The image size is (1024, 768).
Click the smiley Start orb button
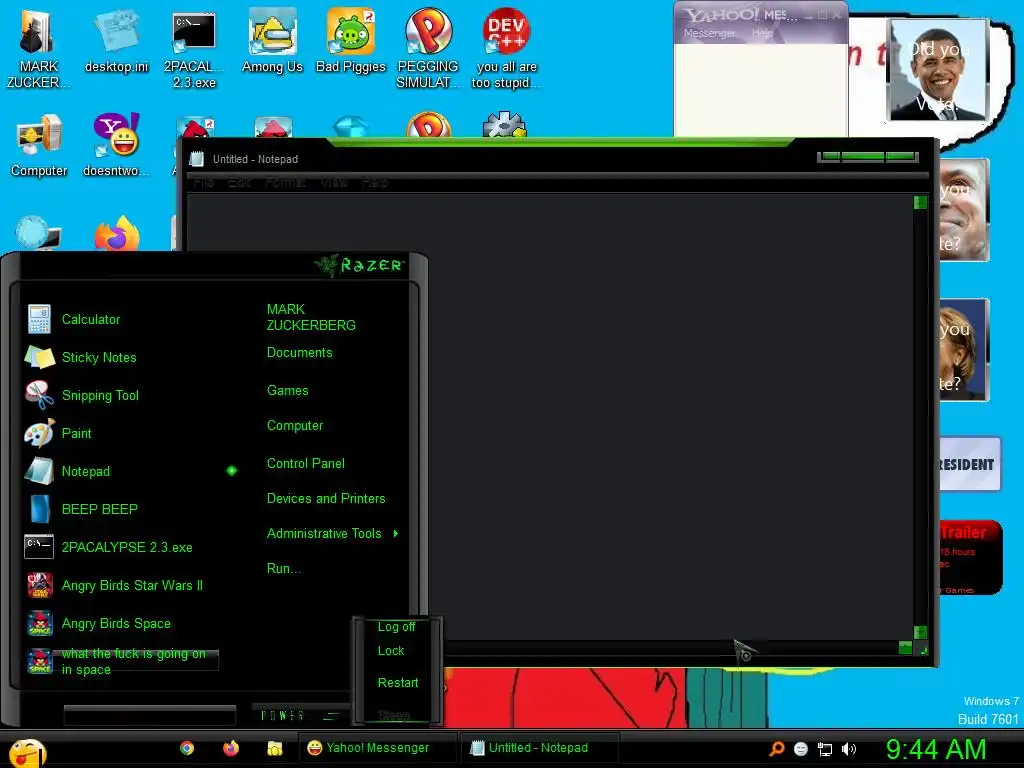pos(27,752)
